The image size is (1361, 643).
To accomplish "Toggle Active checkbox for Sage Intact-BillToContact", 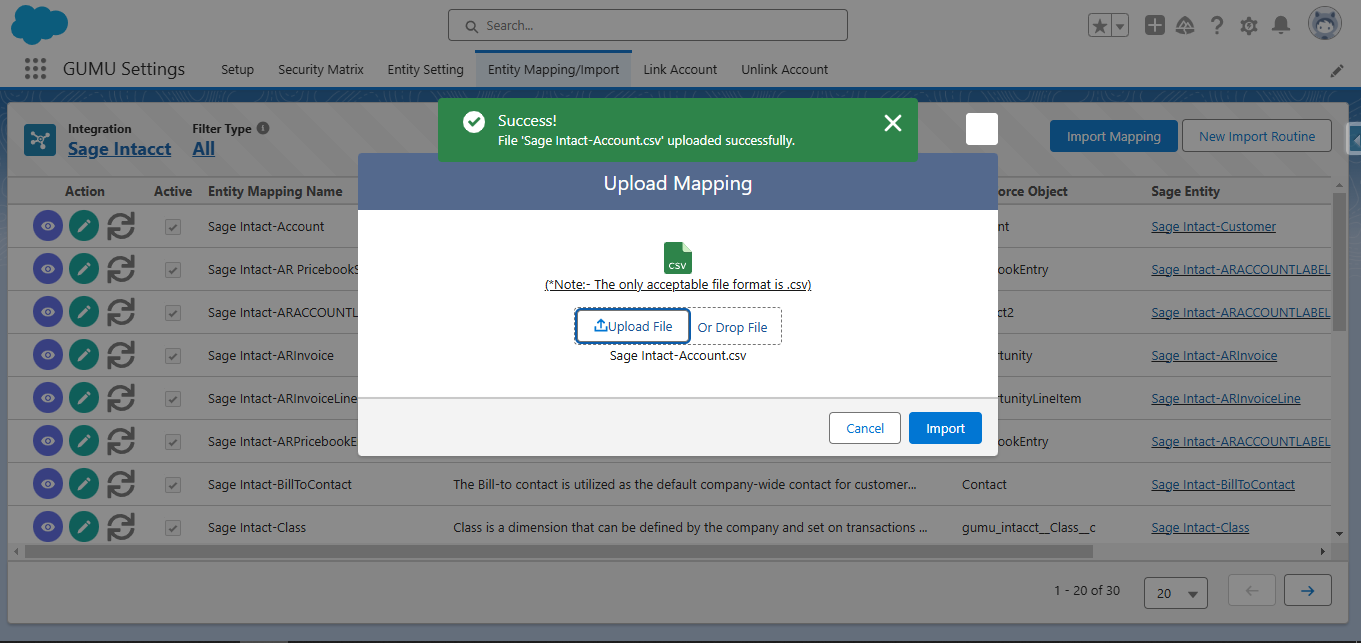I will (173, 485).
